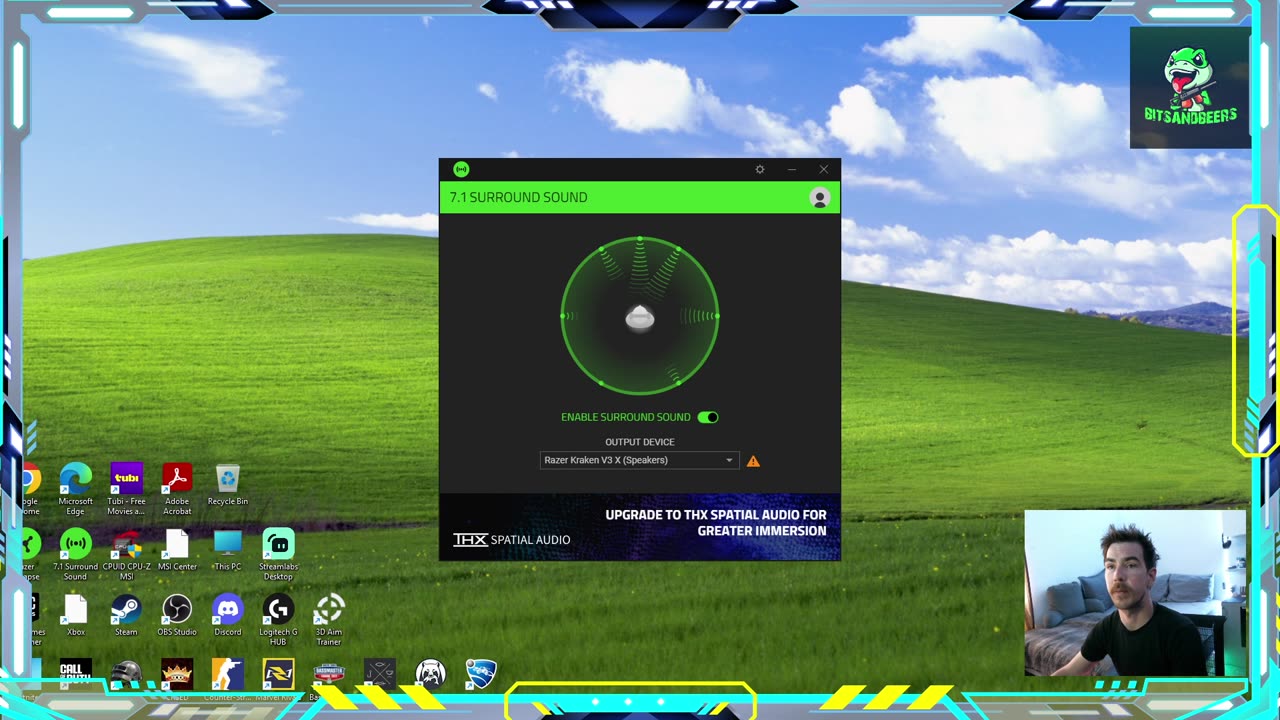Click the orange warning triangle icon

(753, 461)
